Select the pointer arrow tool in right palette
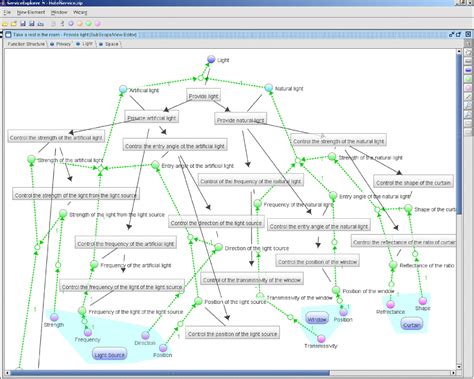474x379 pixels. pos(468,44)
